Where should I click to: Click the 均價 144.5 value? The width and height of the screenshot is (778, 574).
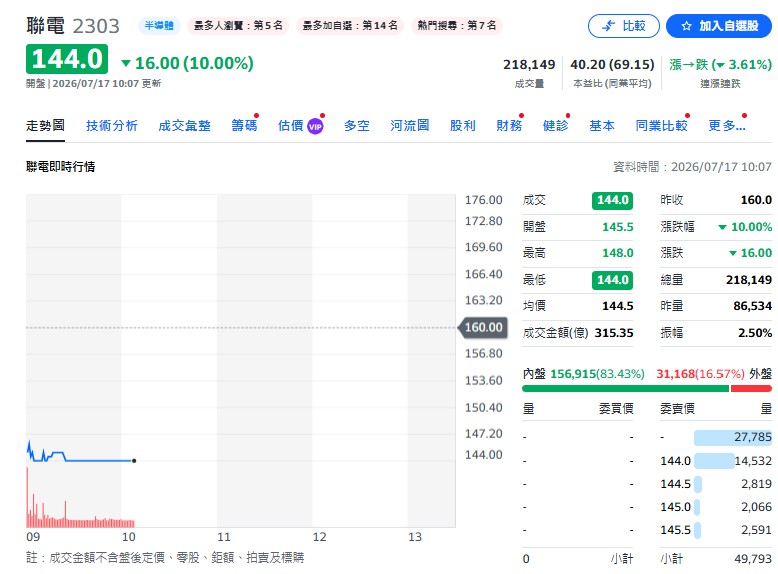click(618, 306)
